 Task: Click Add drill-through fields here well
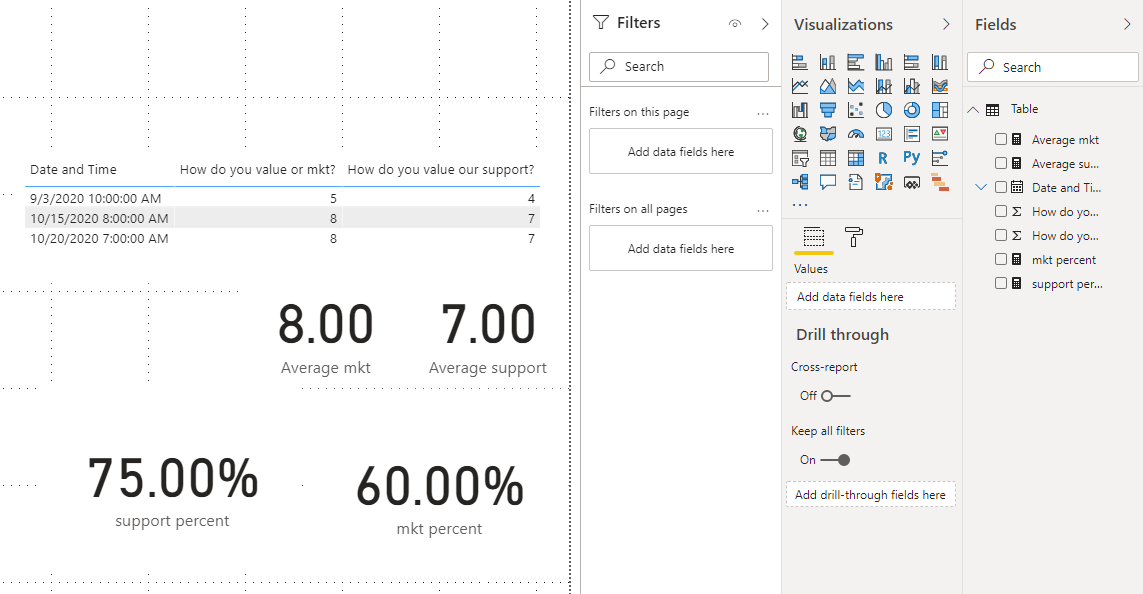[870, 494]
